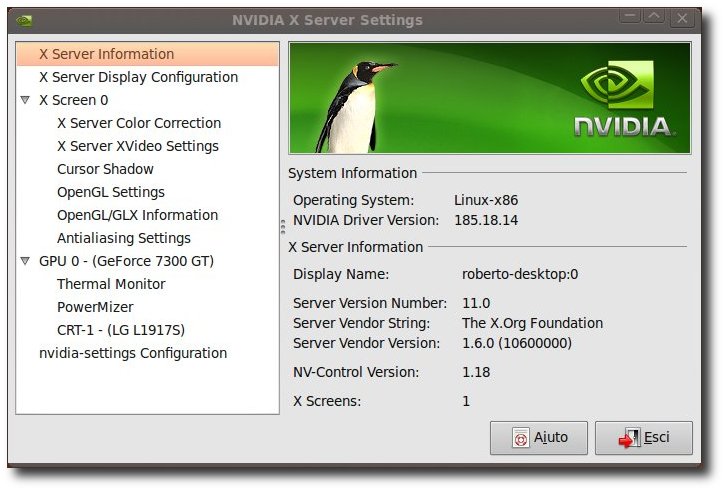Open X Server Color Correction page

139,123
